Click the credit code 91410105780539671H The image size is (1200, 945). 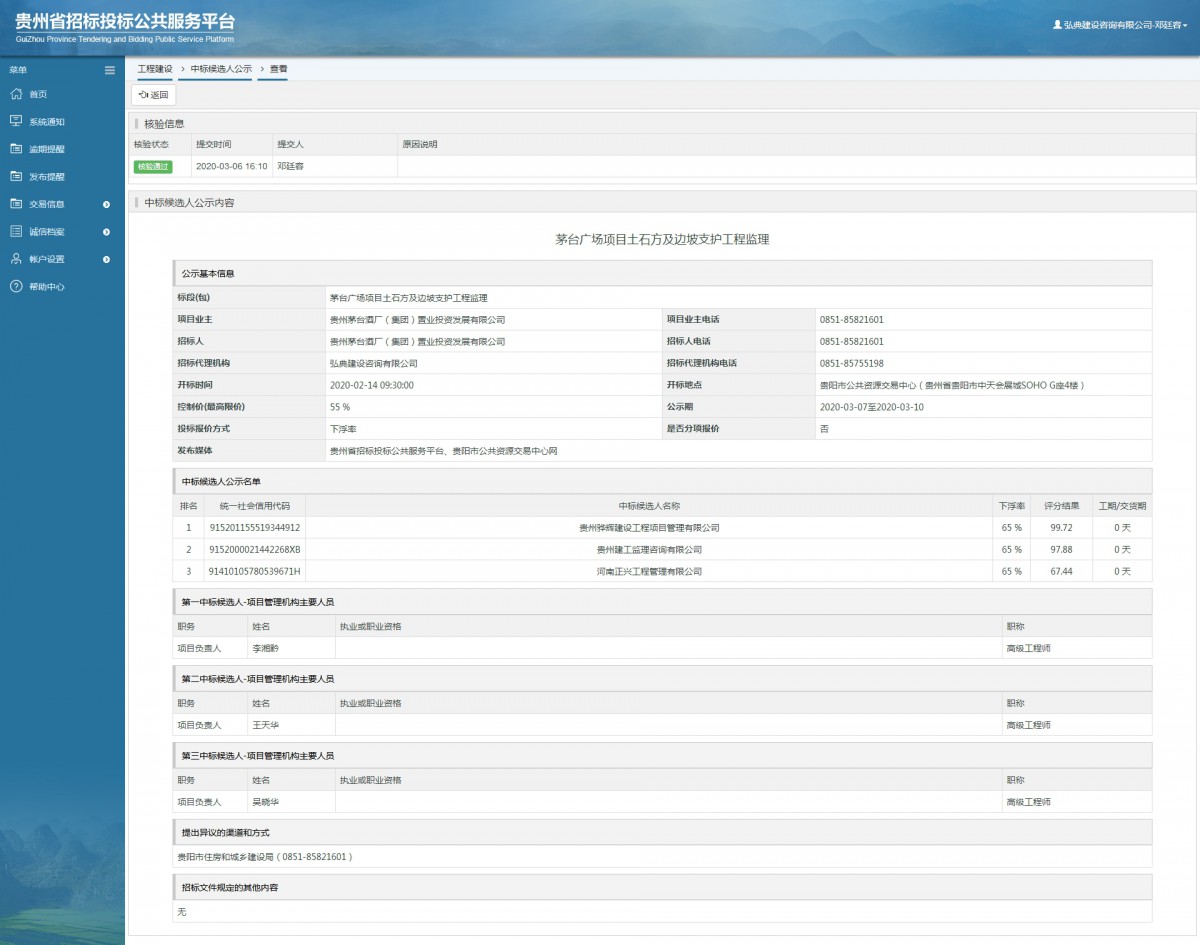(254, 571)
